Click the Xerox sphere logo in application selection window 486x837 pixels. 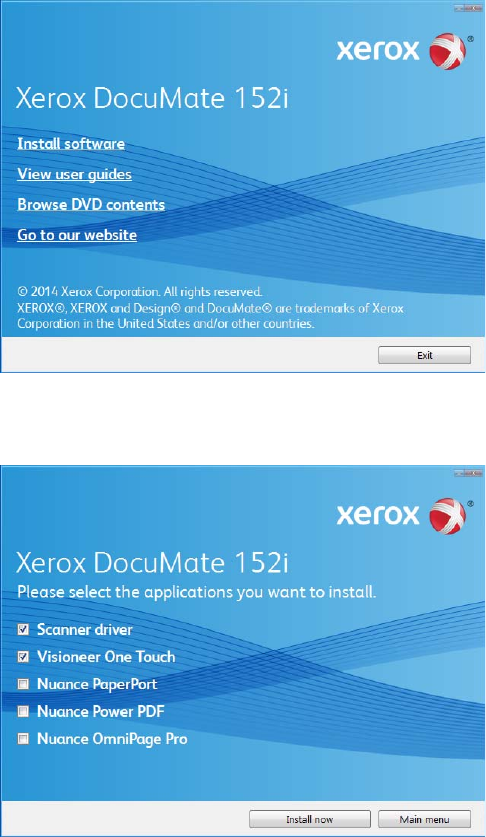(448, 516)
